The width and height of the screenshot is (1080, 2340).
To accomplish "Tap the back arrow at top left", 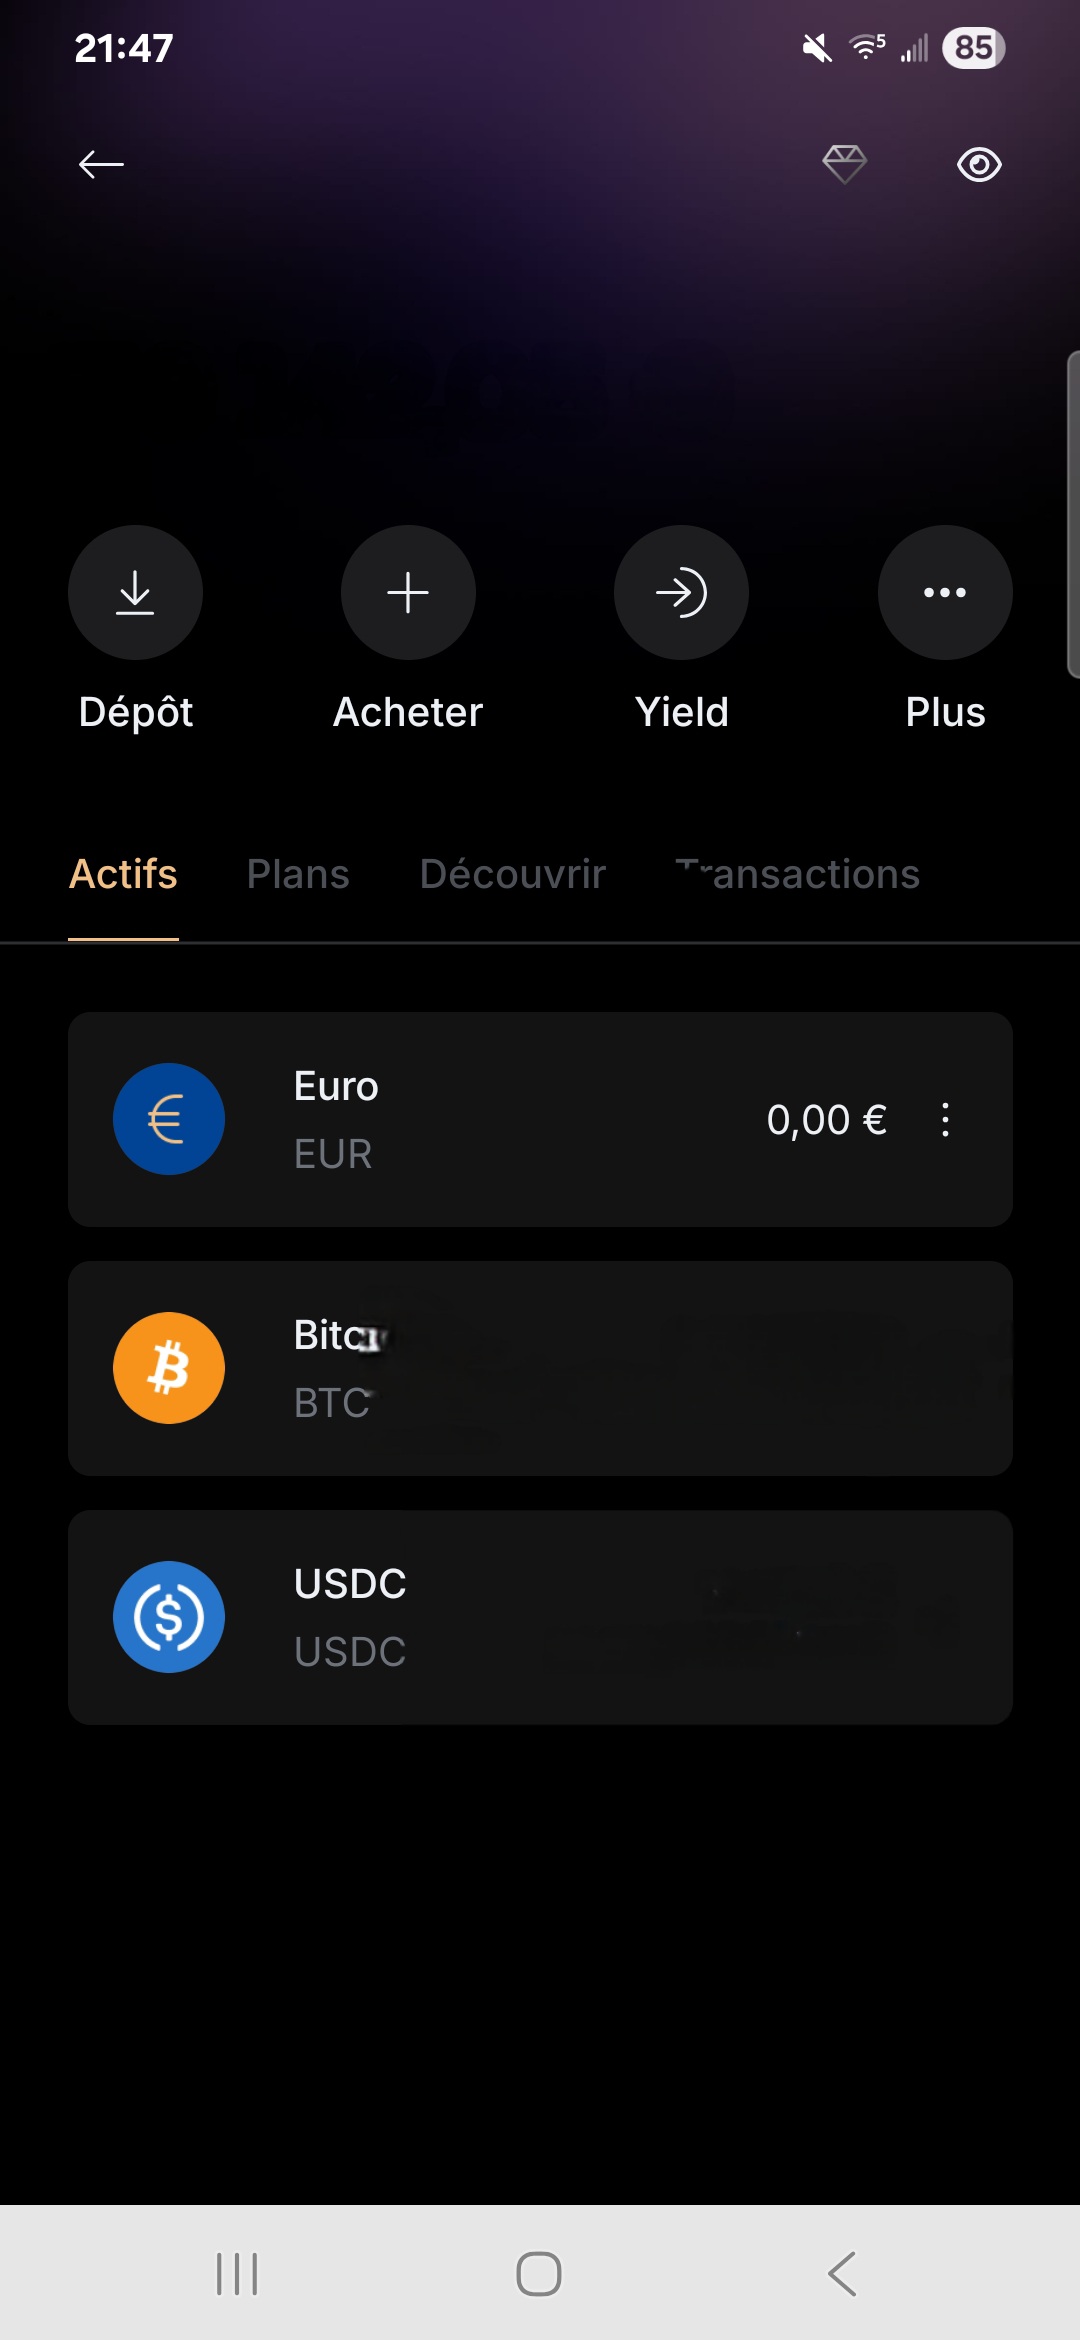I will (101, 164).
